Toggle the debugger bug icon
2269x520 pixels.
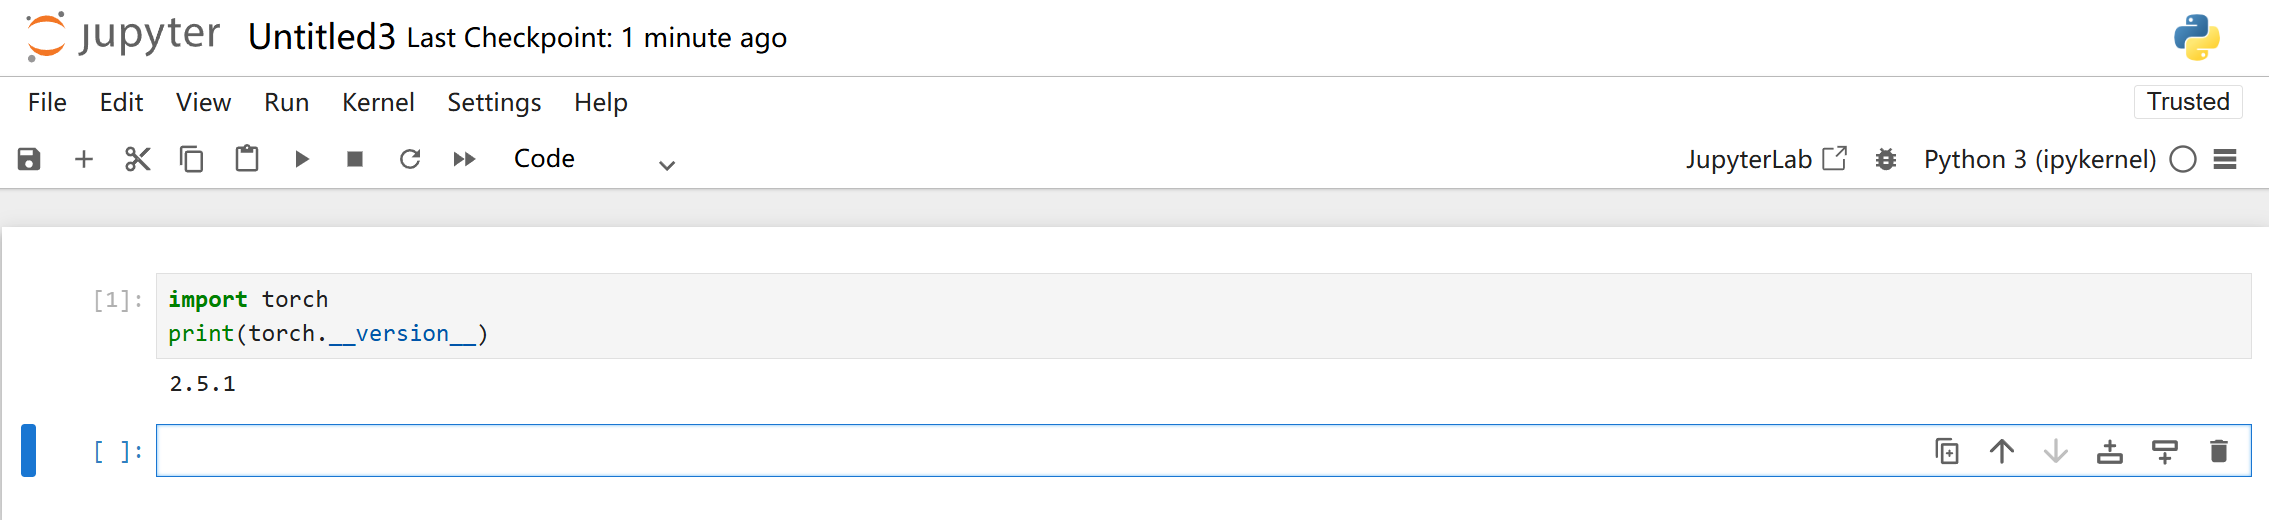pyautogui.click(x=1885, y=159)
